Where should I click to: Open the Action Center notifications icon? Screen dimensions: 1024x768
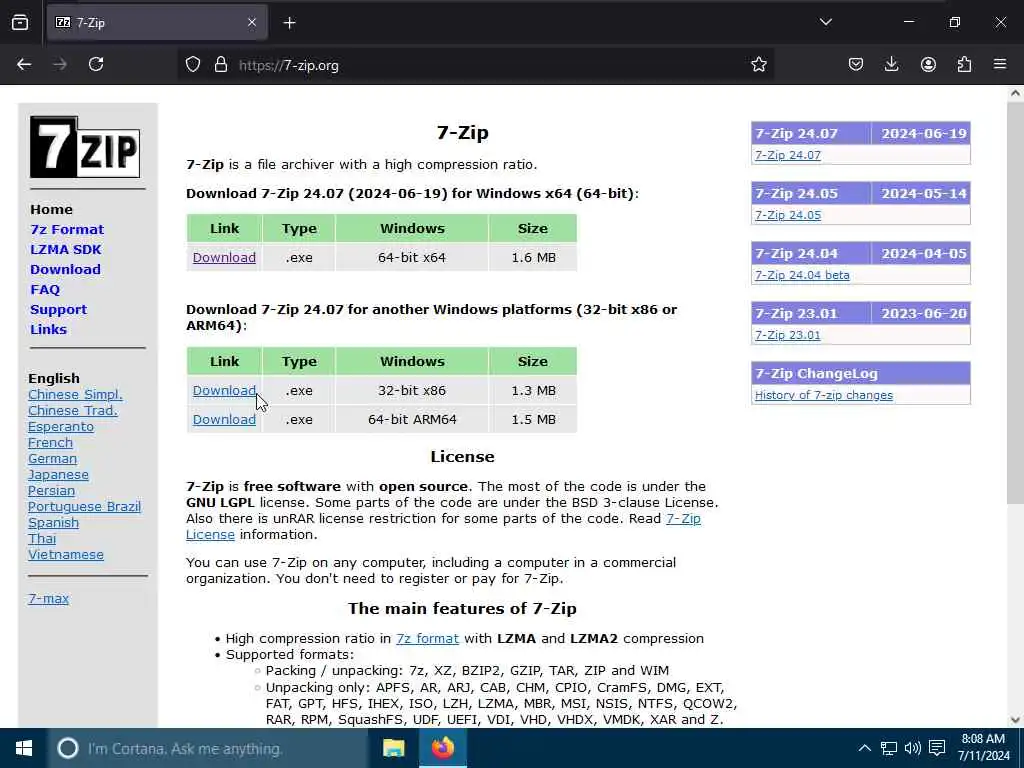point(937,748)
